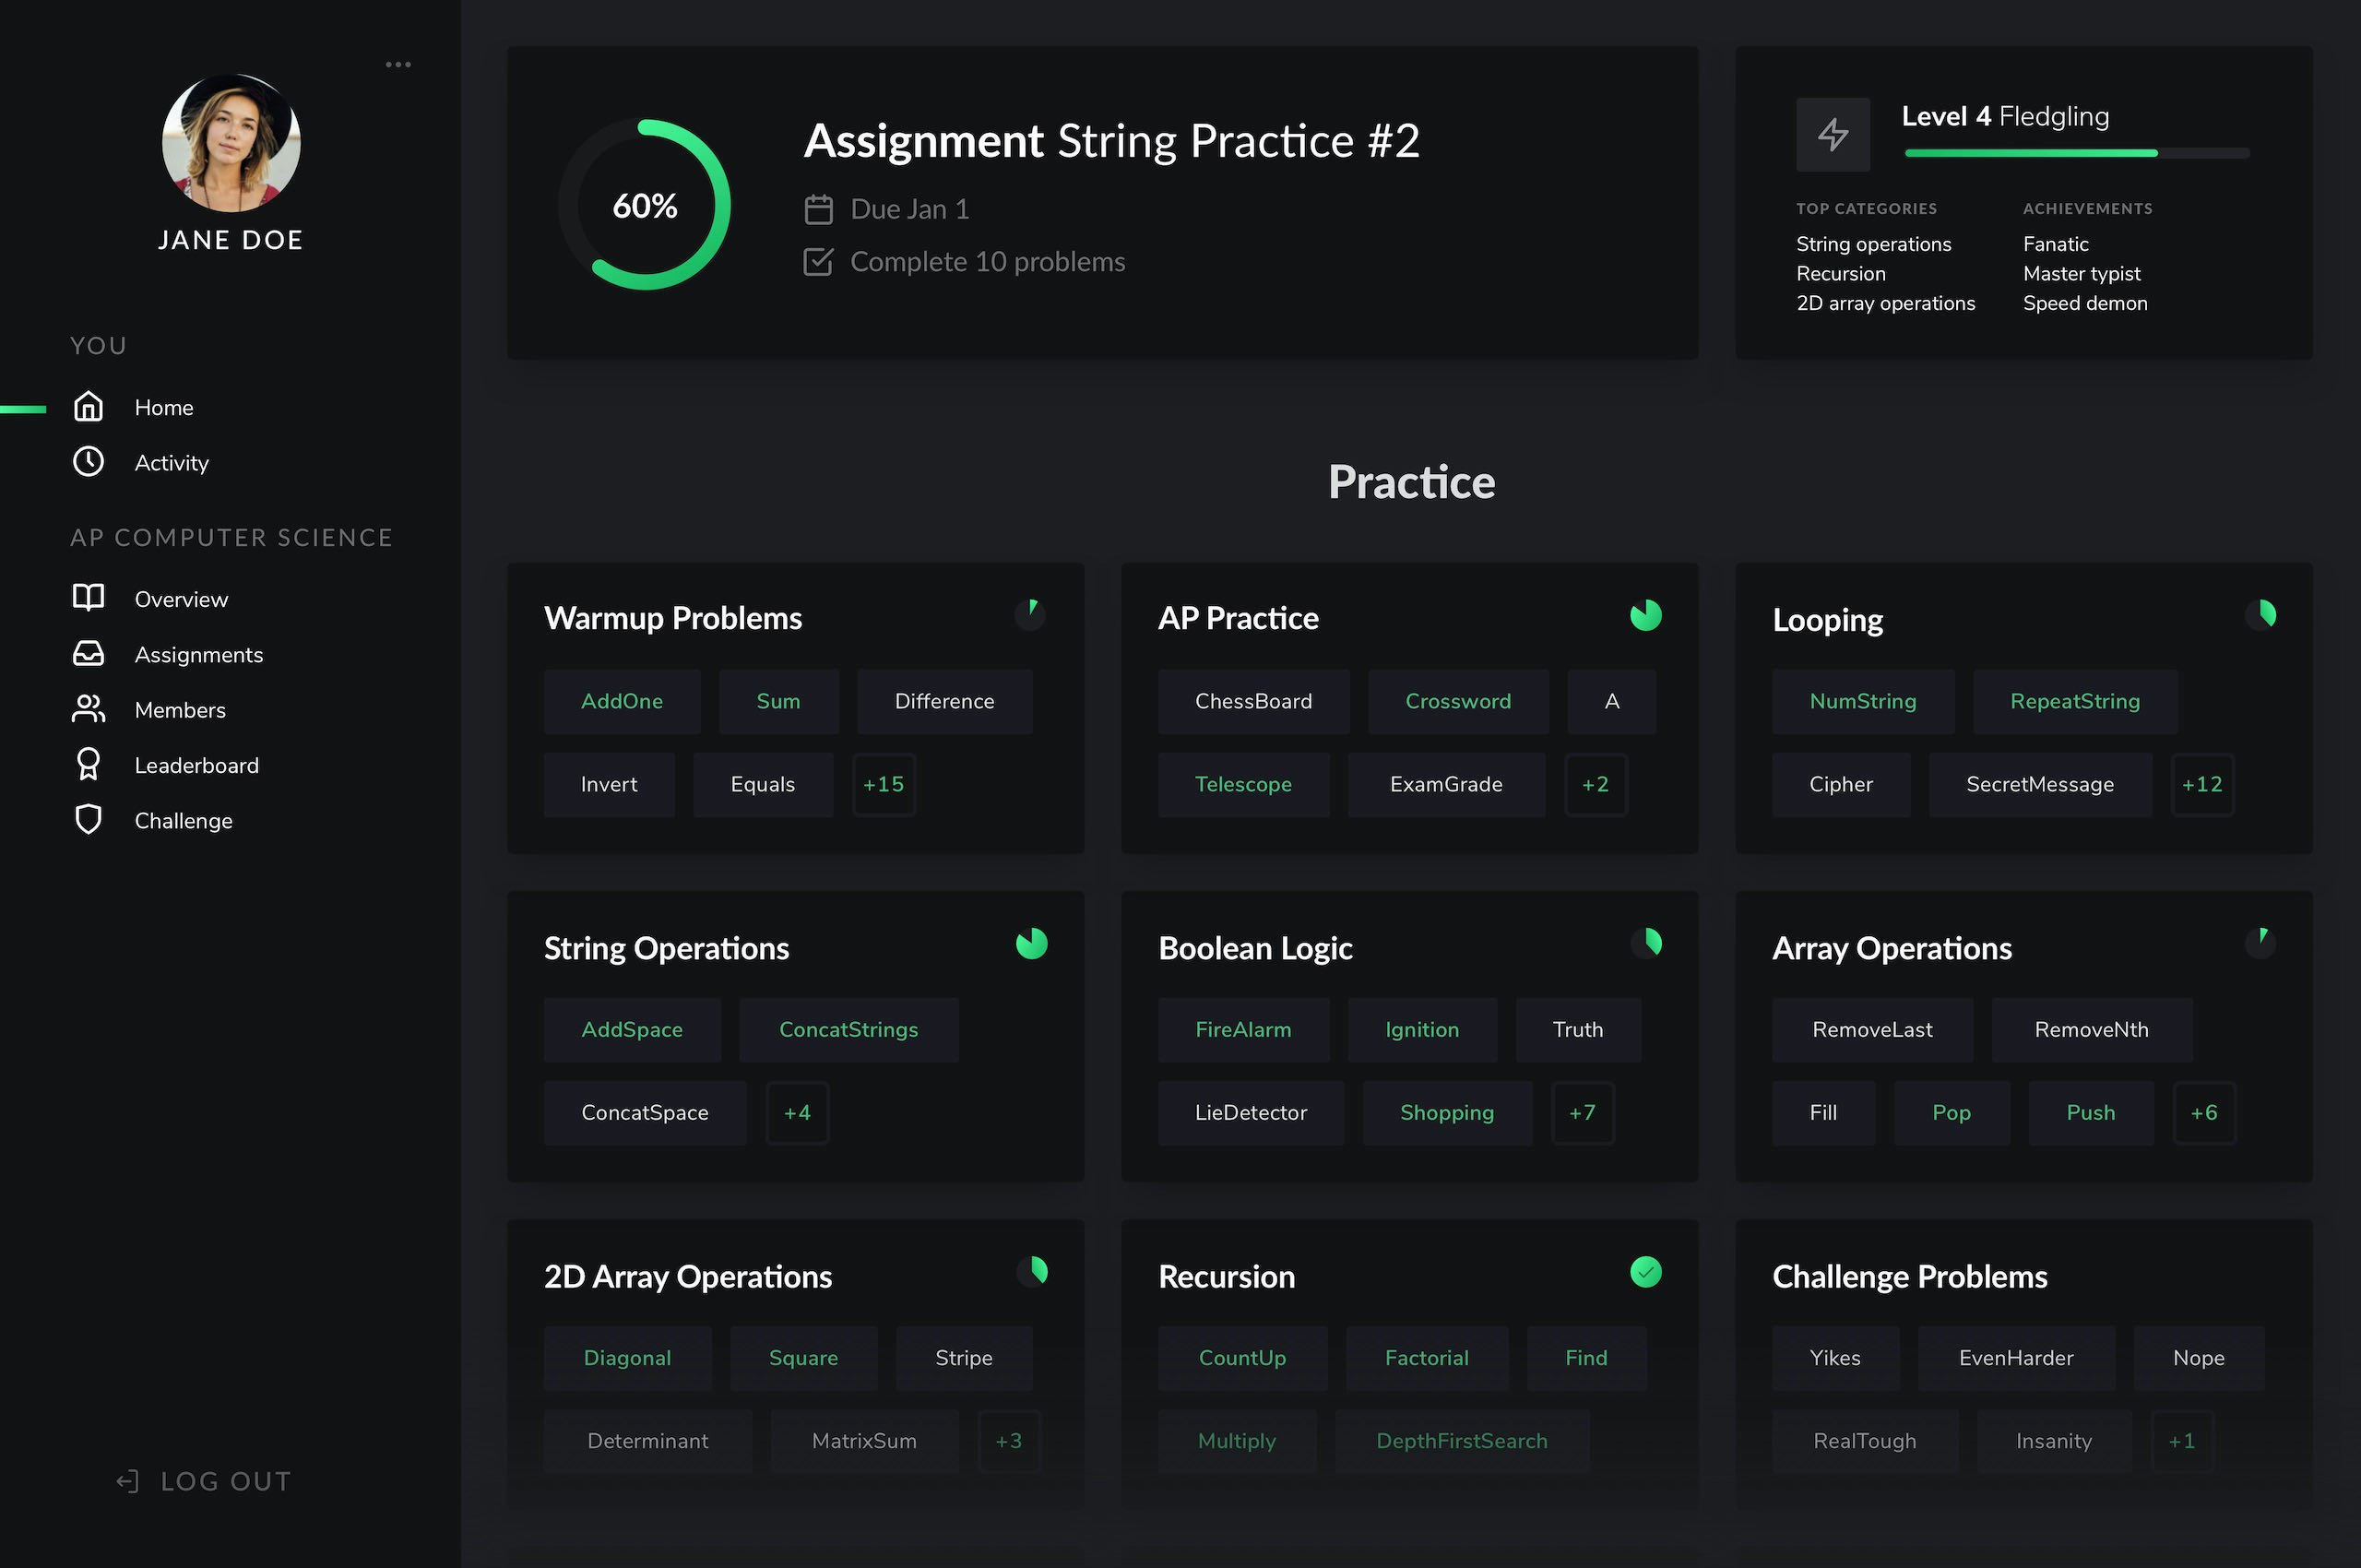Open the ellipsis menu near the profile
The width and height of the screenshot is (2361, 1568).
tap(398, 63)
